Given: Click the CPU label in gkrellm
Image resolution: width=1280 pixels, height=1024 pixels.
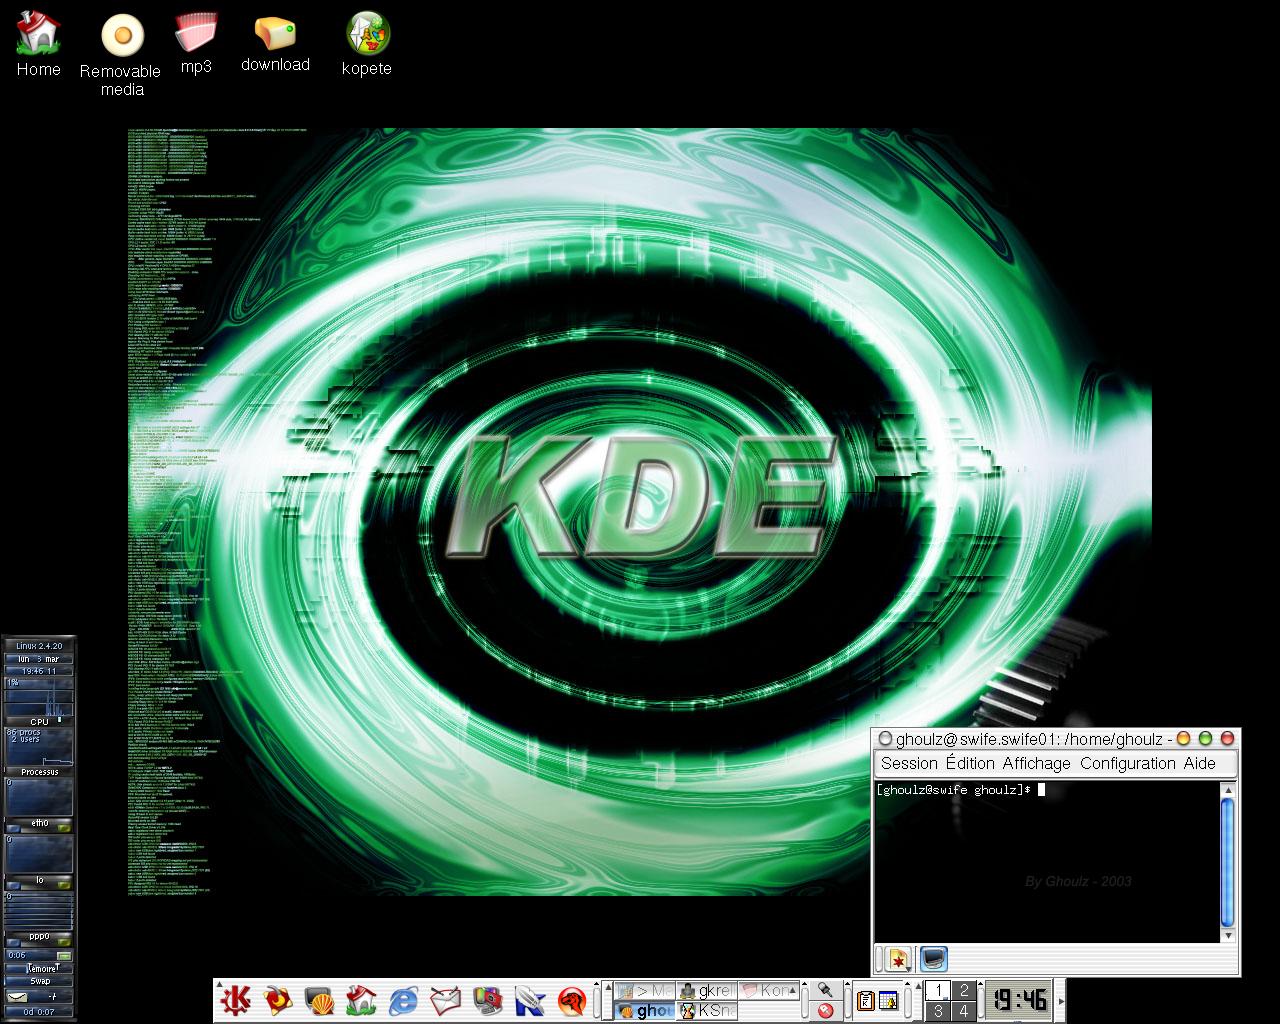Looking at the screenshot, I should [39, 722].
